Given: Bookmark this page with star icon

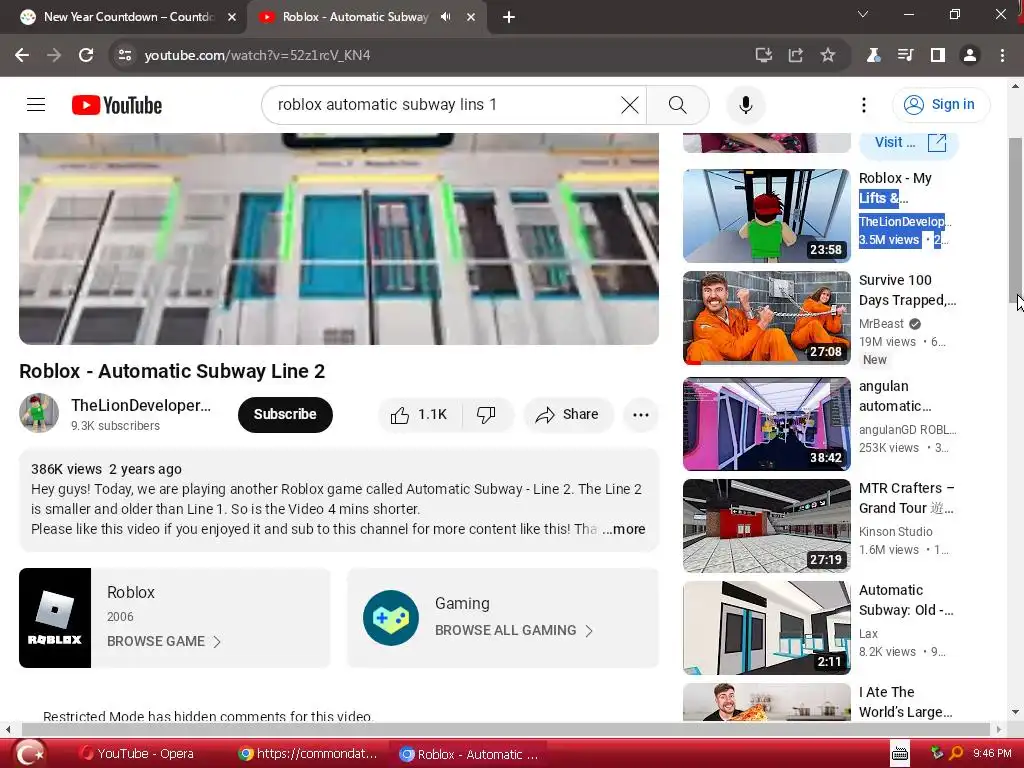Looking at the screenshot, I should pos(828,56).
